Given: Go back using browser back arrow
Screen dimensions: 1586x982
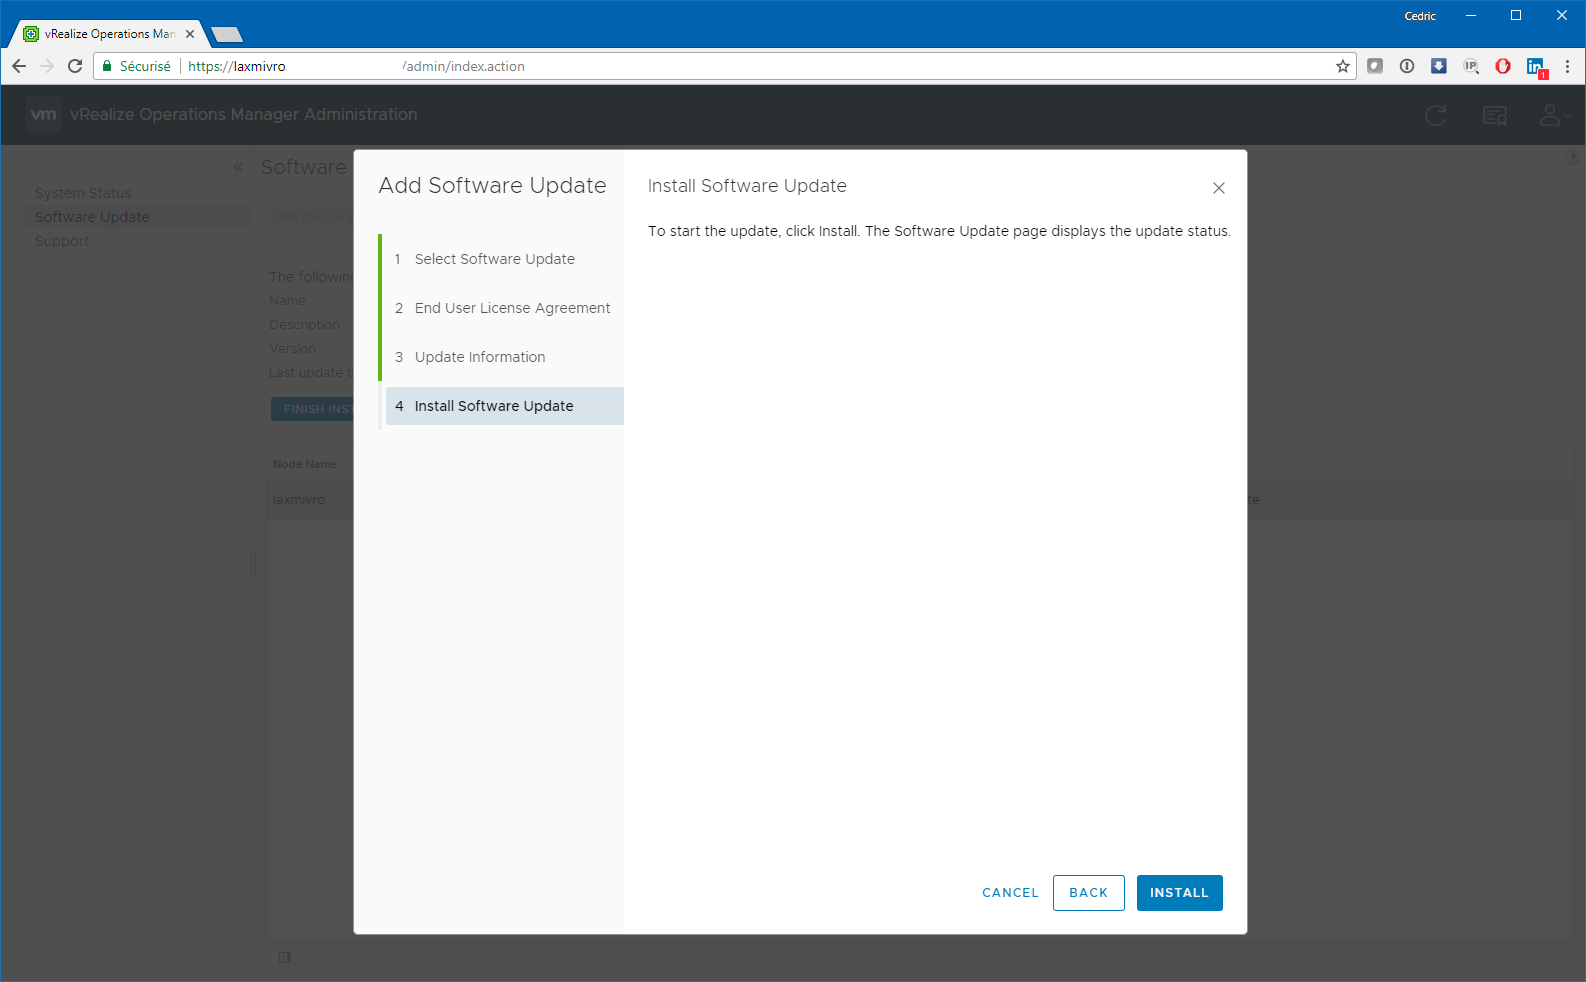Looking at the screenshot, I should 19,66.
